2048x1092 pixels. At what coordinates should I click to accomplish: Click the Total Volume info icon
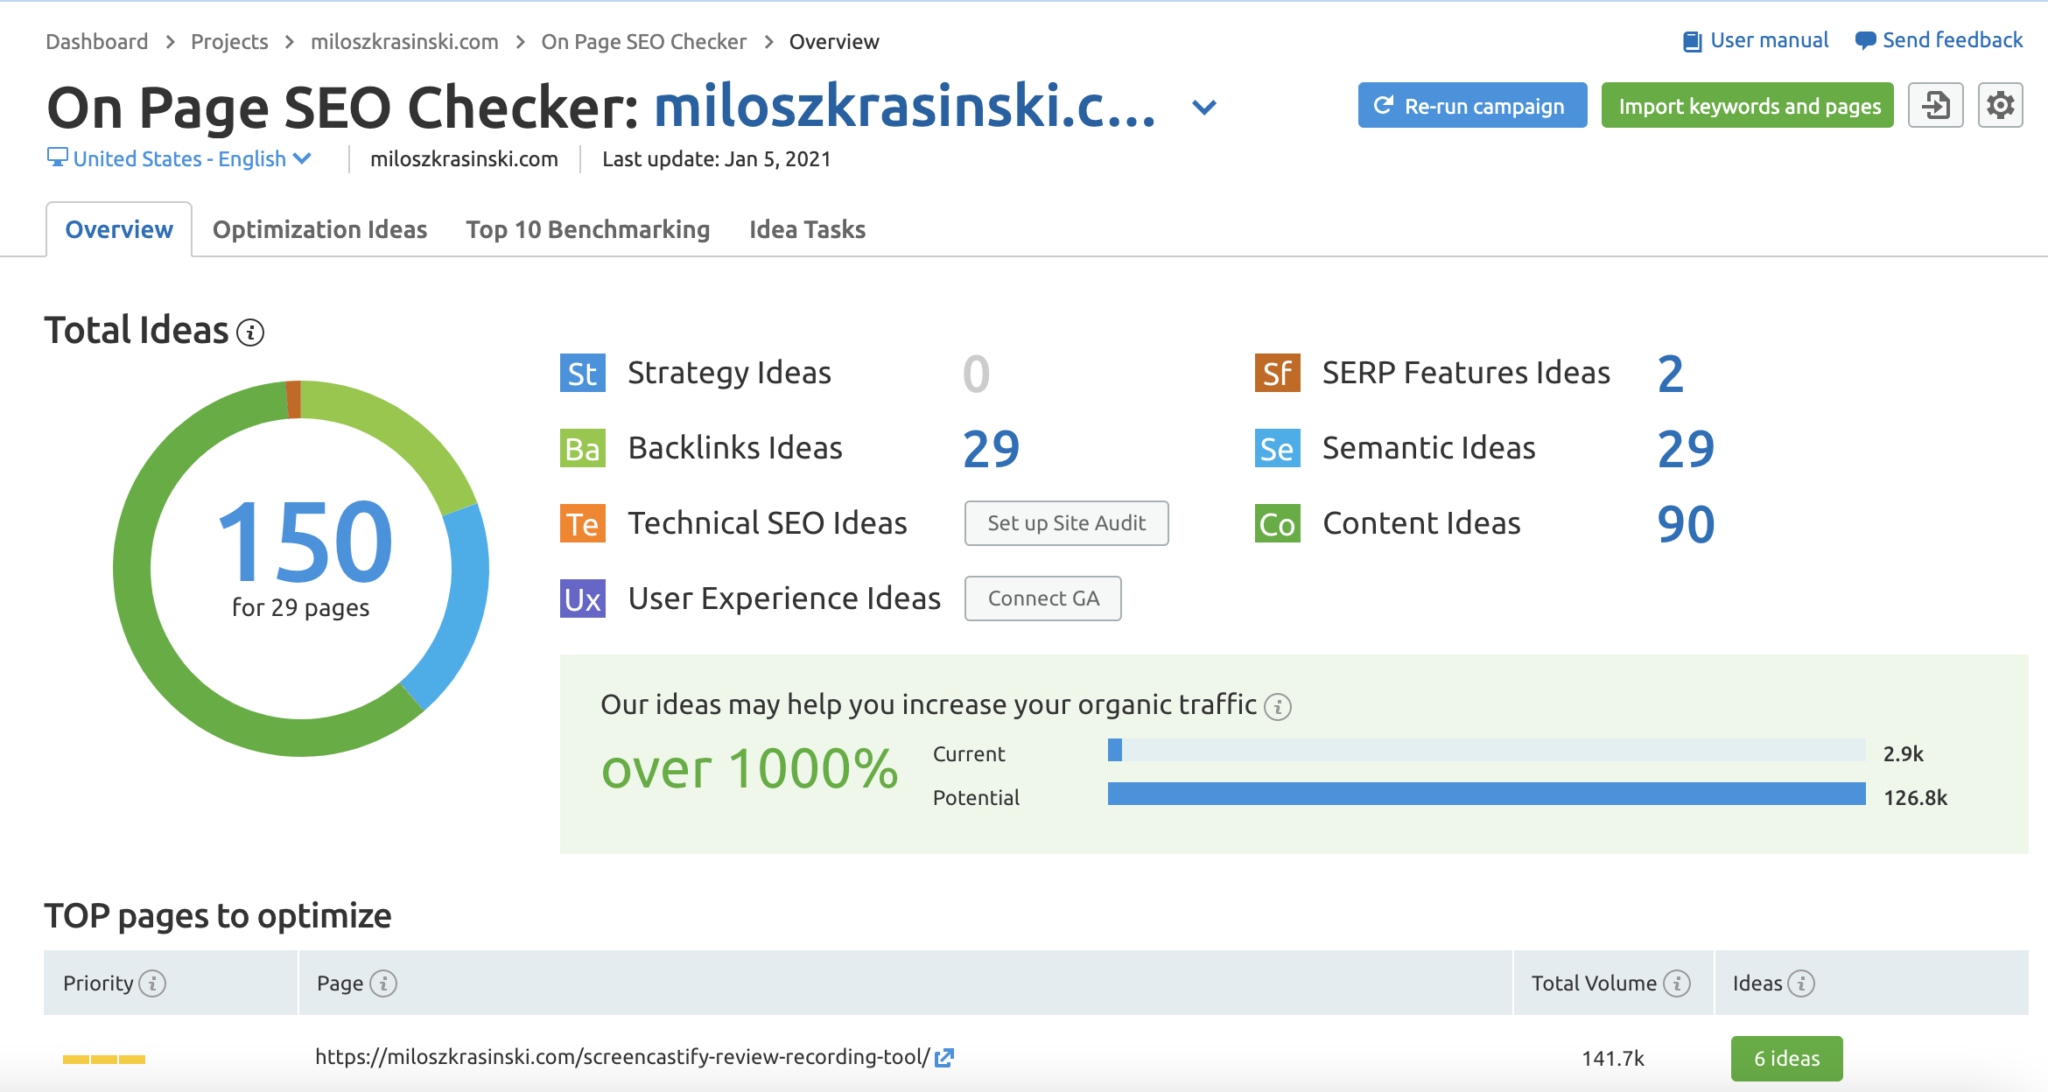click(x=1677, y=984)
